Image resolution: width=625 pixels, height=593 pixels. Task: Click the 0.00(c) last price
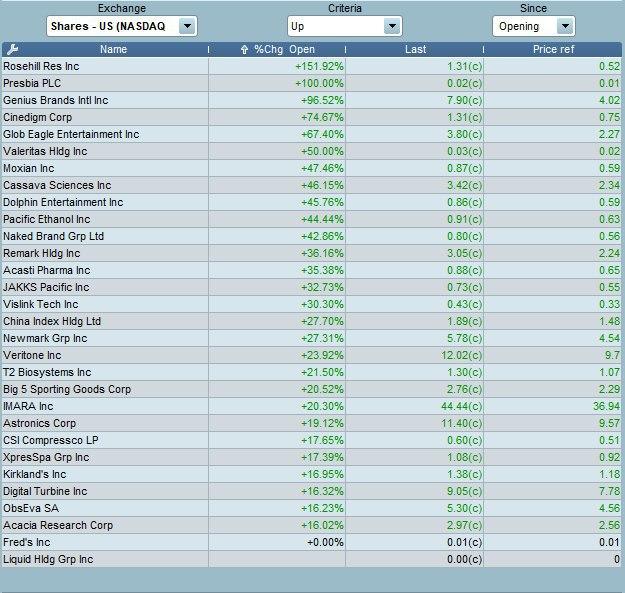click(464, 559)
